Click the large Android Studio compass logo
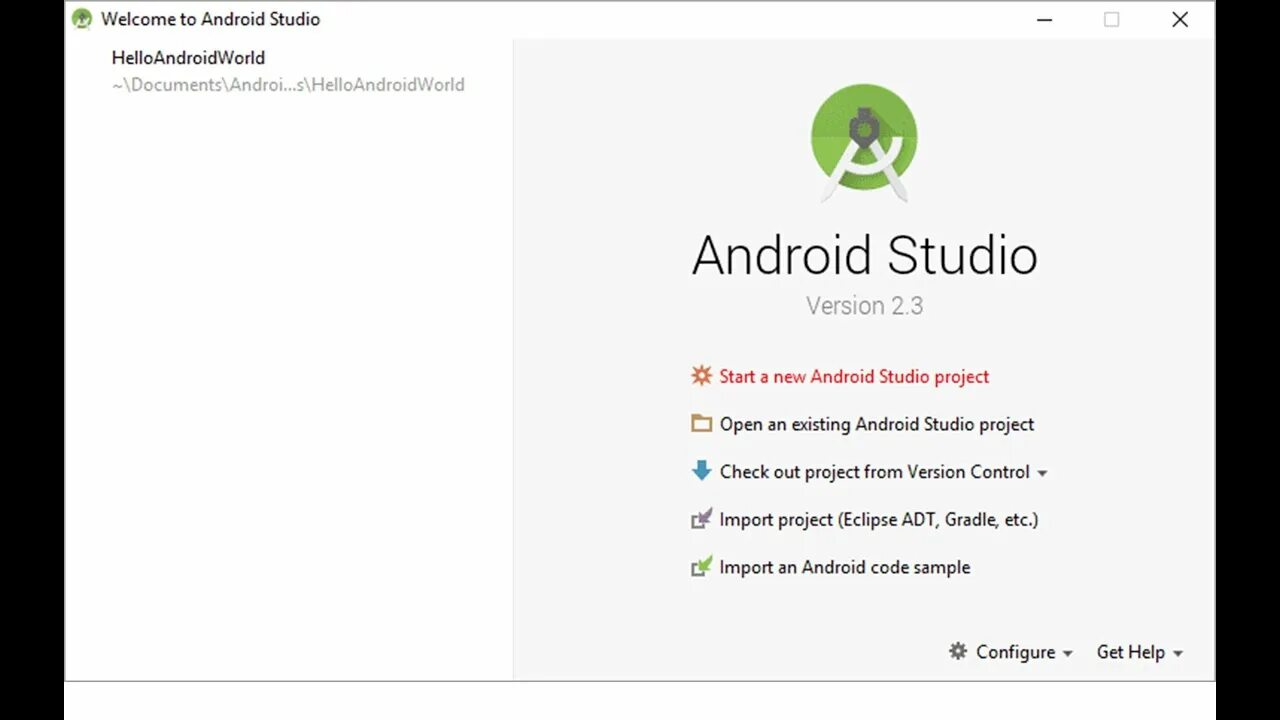The width and height of the screenshot is (1280, 720). click(864, 143)
